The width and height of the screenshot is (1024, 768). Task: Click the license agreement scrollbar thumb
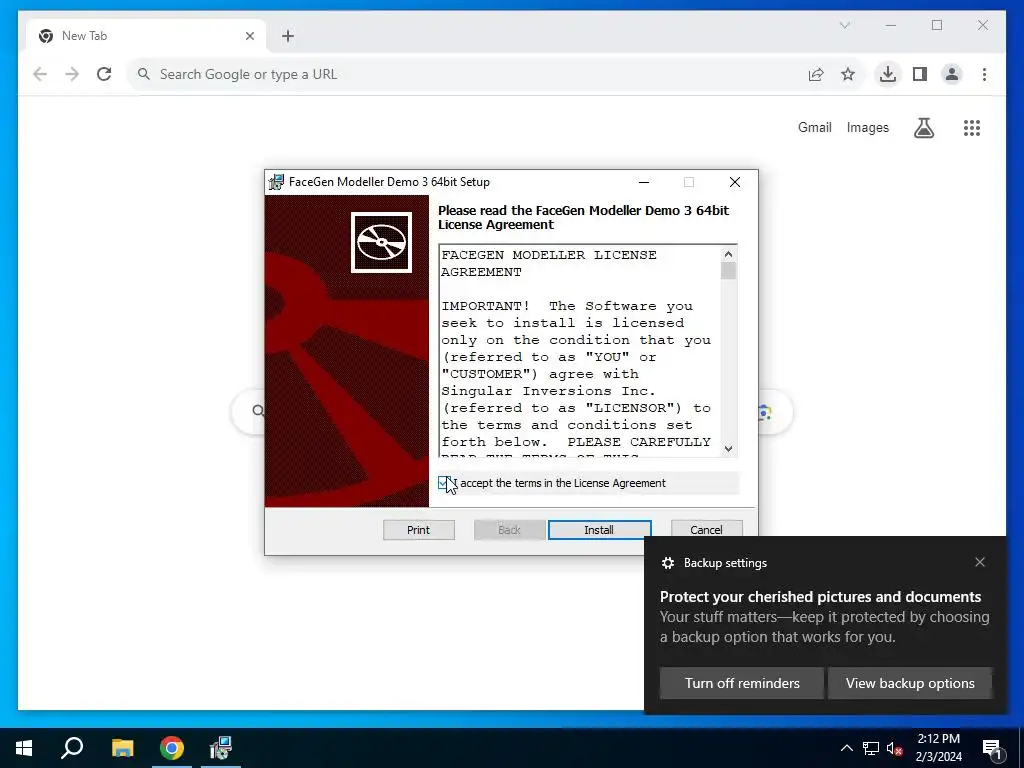click(x=728, y=270)
